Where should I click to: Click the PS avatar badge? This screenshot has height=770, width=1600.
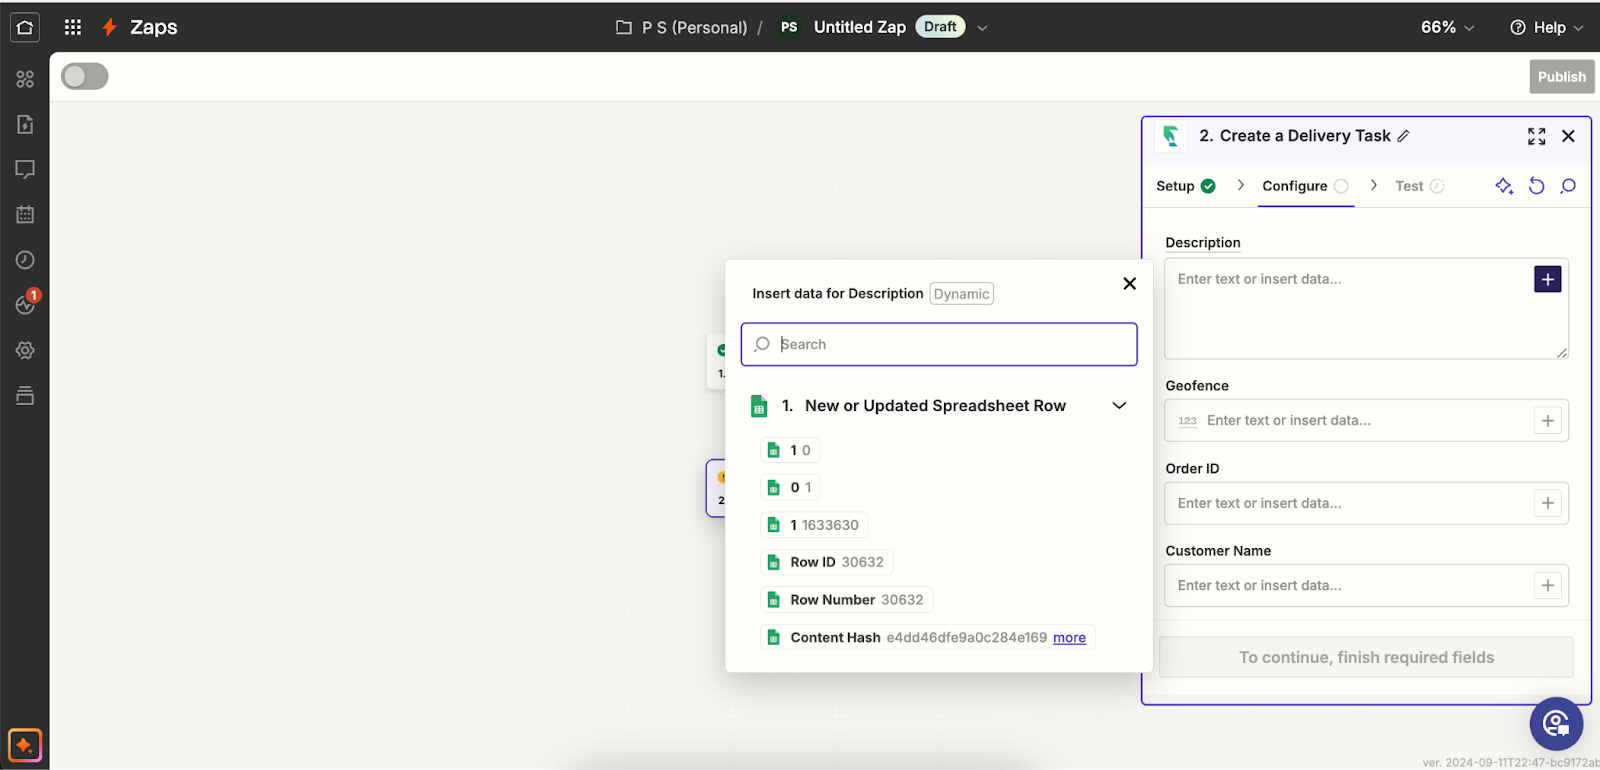(x=789, y=27)
